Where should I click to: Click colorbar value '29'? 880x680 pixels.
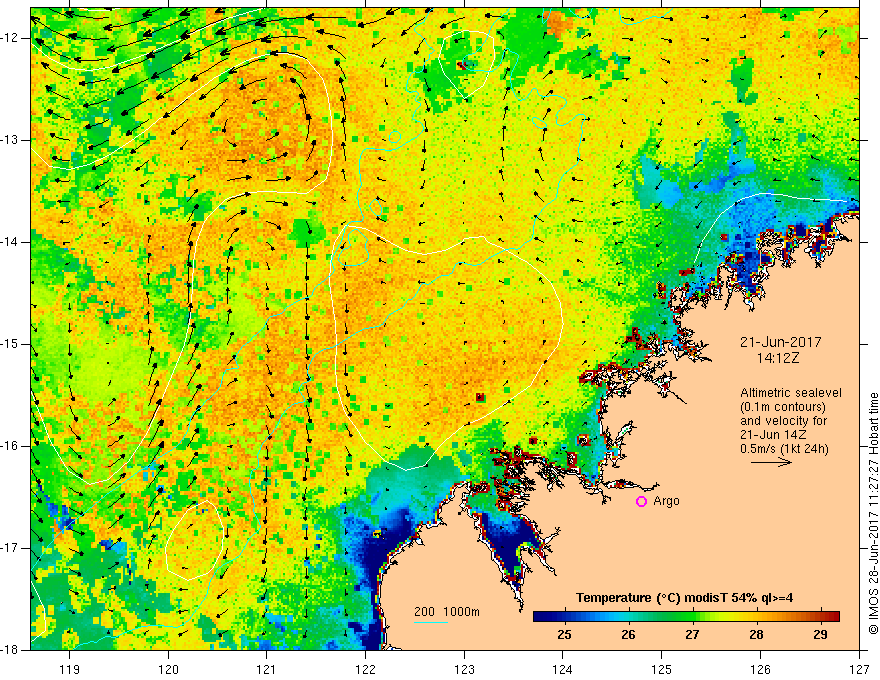click(821, 635)
